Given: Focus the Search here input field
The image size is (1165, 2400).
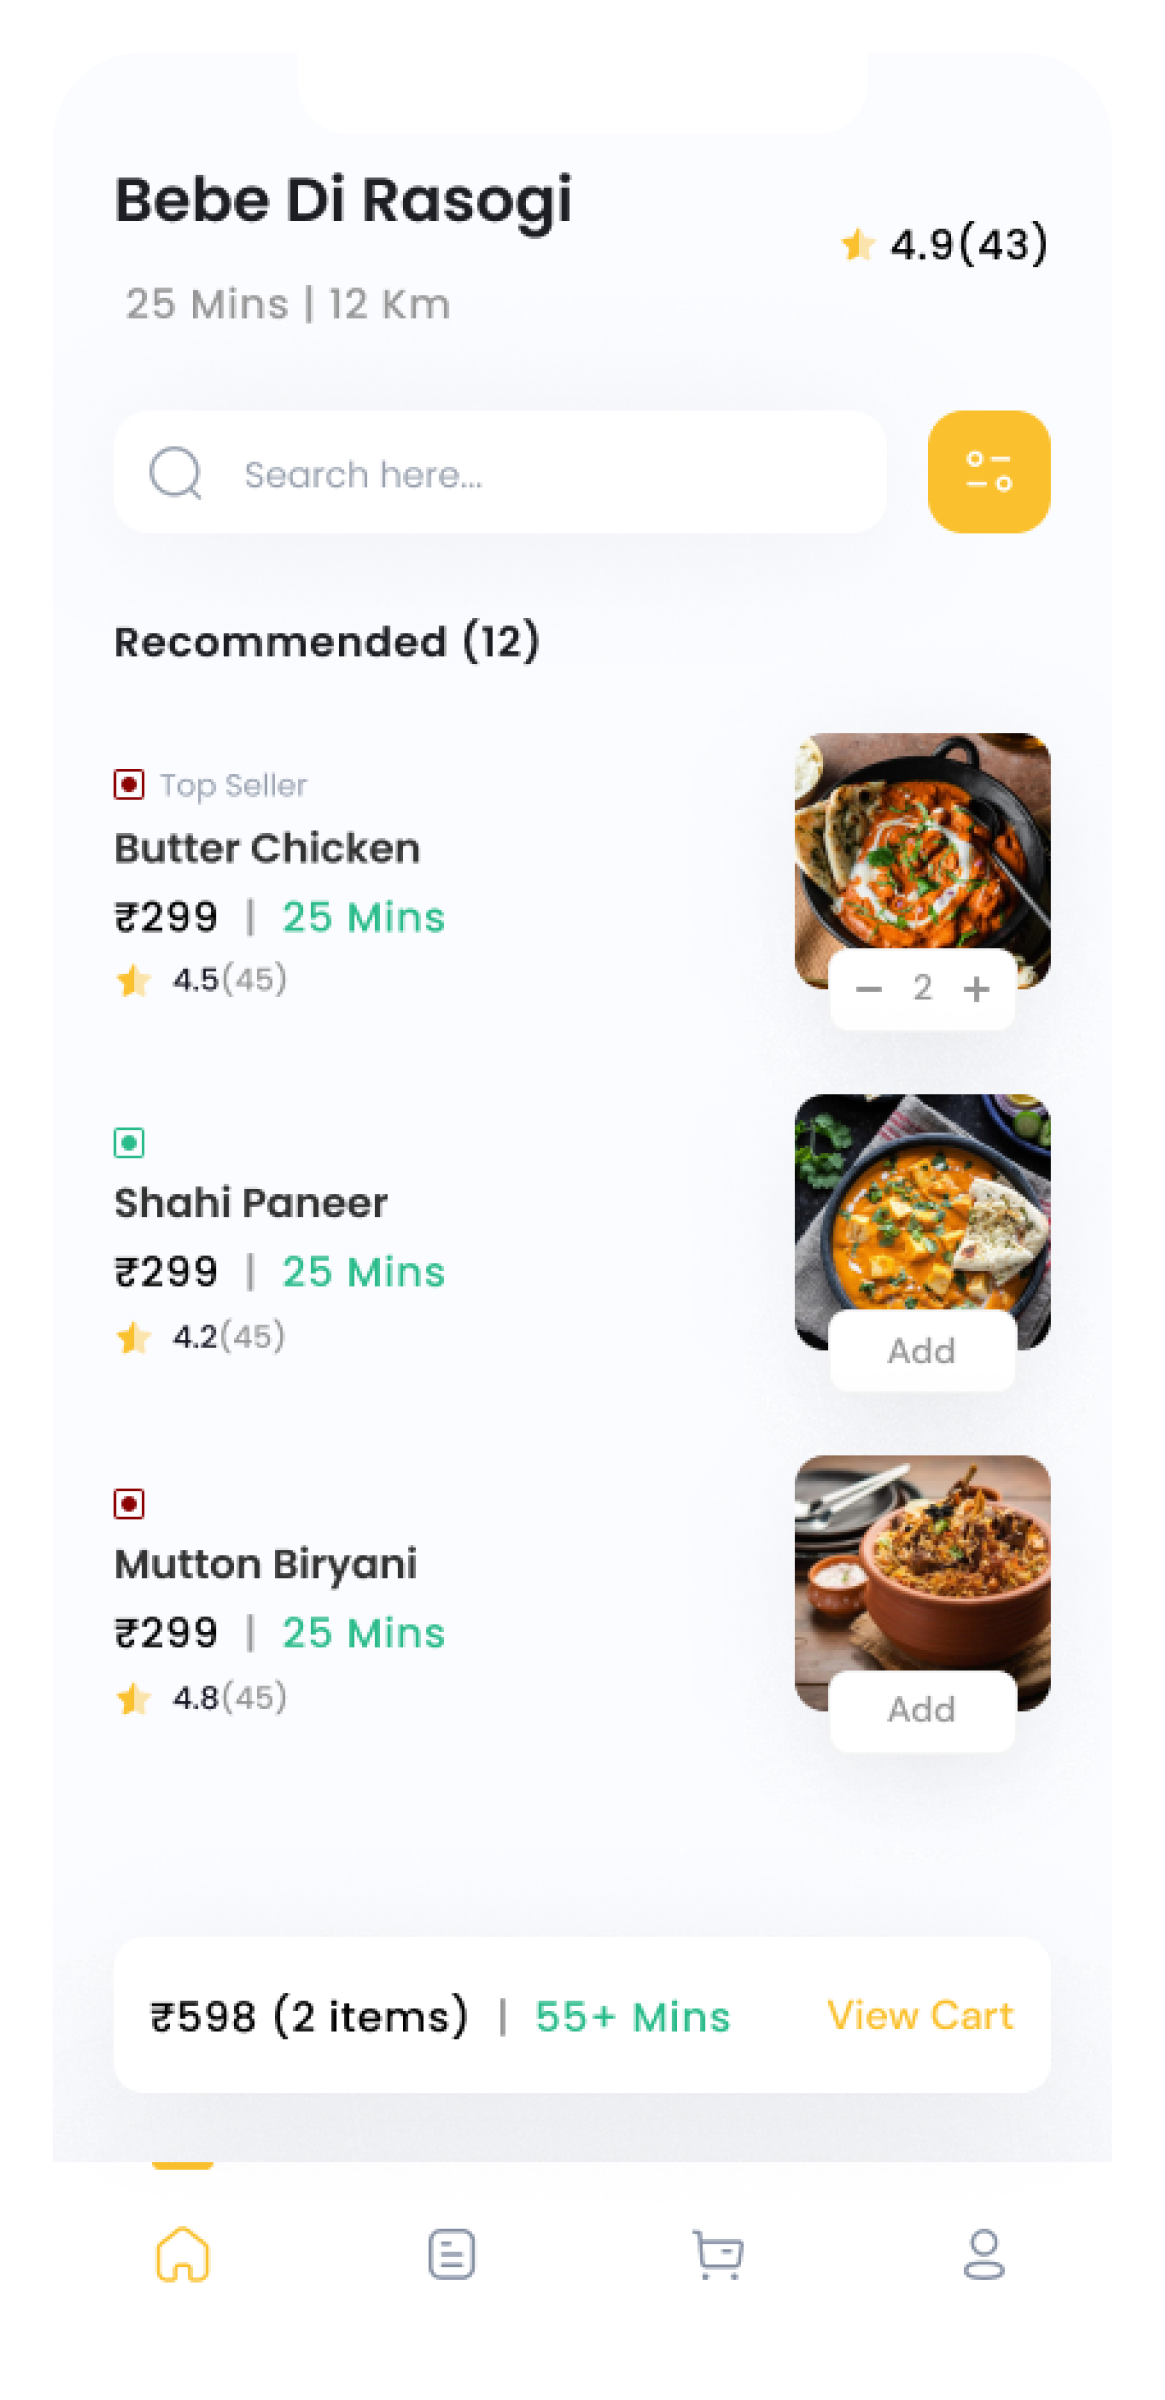Looking at the screenshot, I should click(x=500, y=472).
